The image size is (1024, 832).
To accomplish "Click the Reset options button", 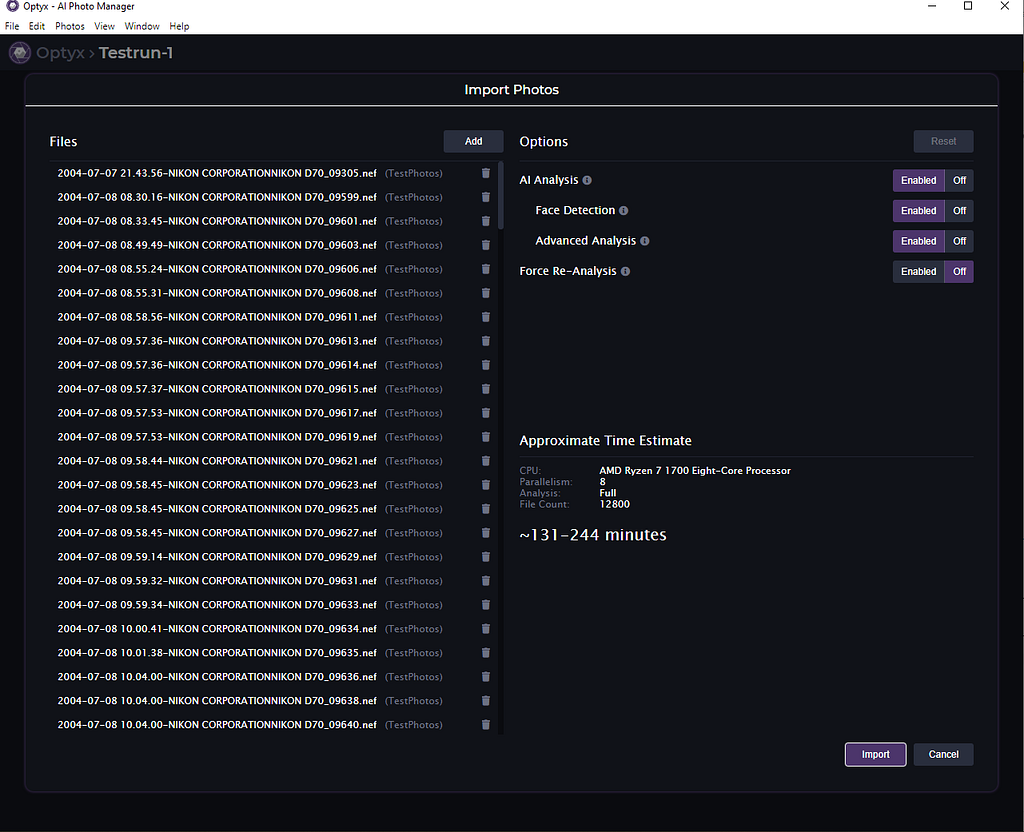I will click(943, 141).
